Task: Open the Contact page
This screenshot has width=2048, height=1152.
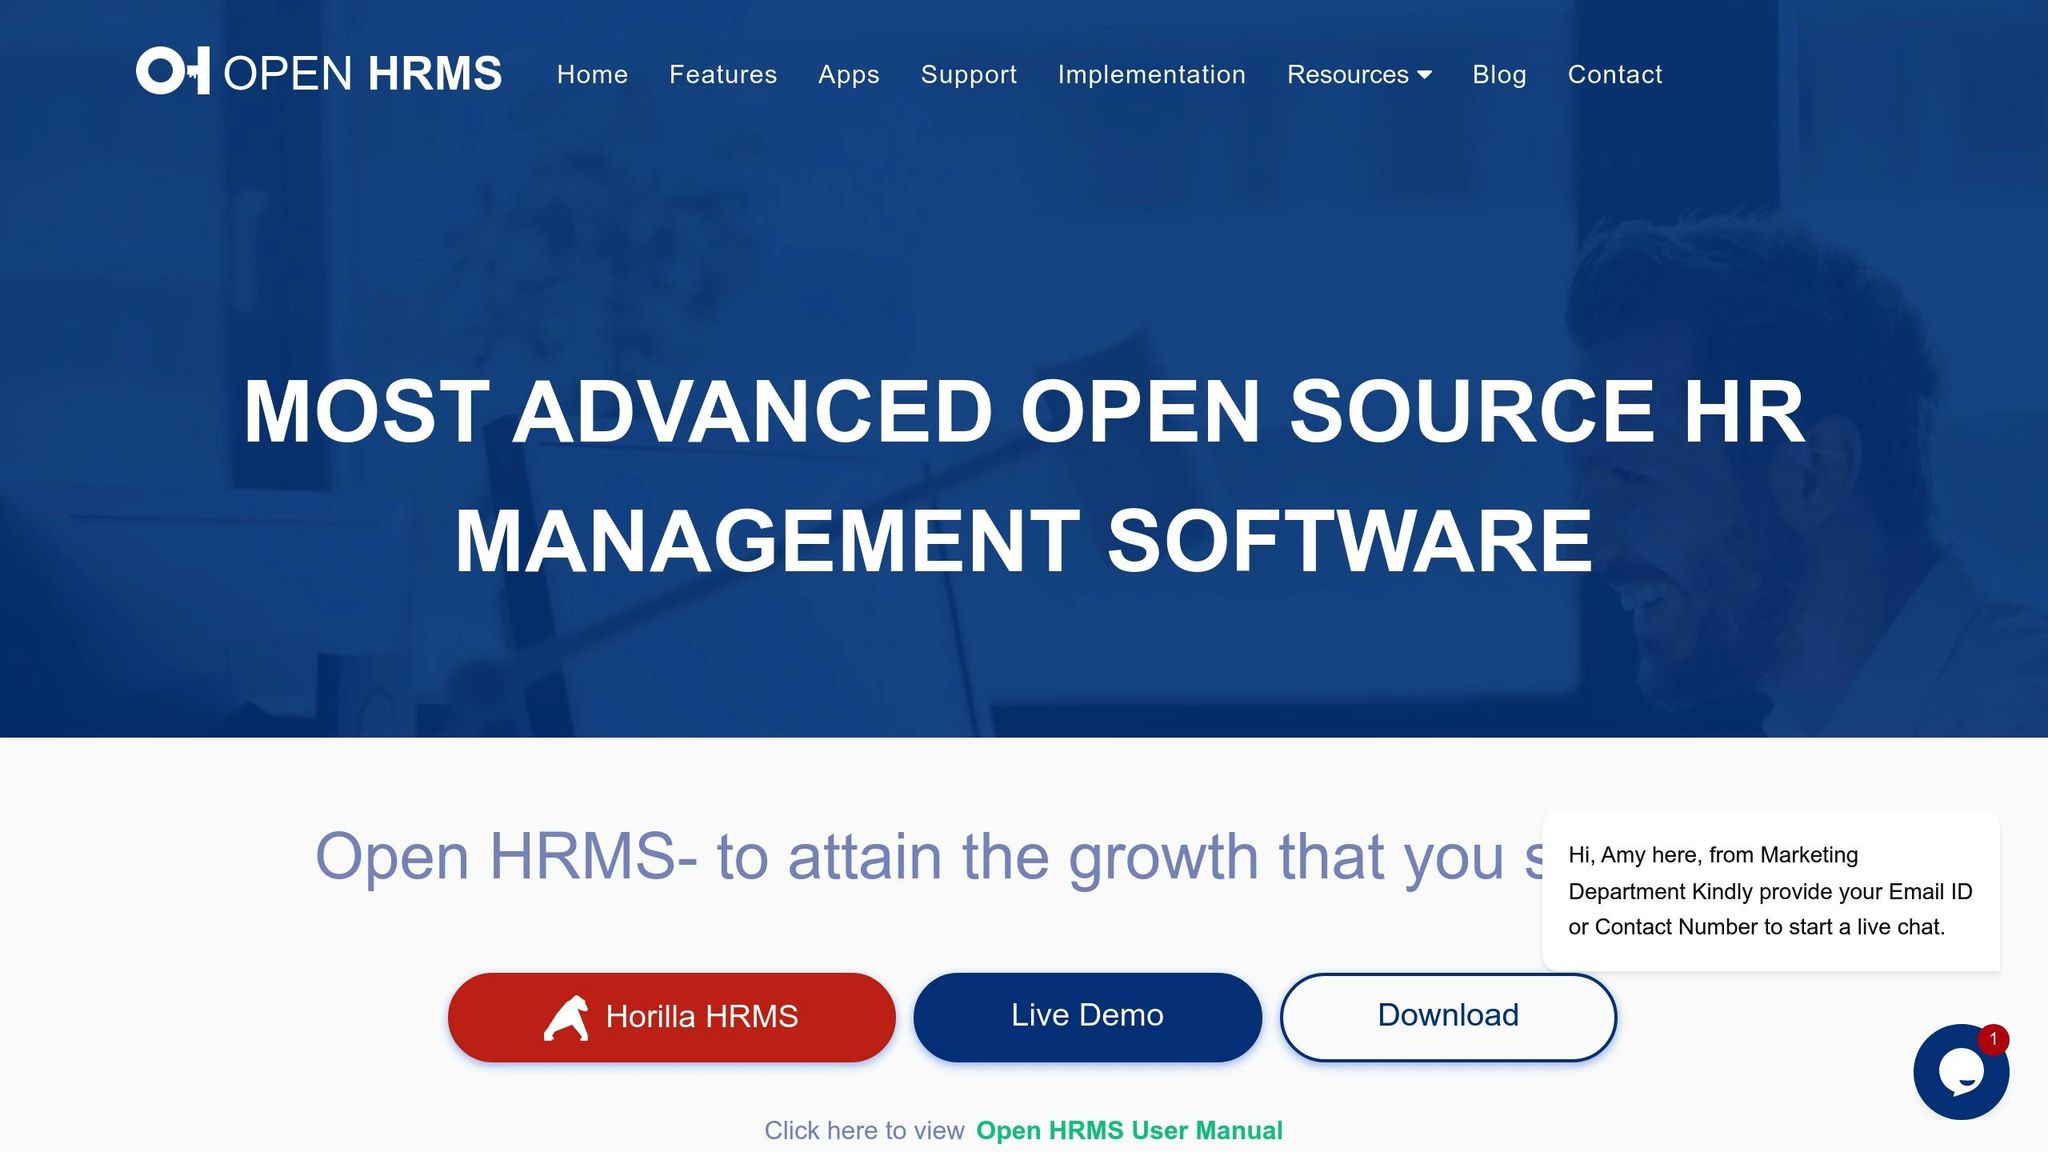Action: 1615,74
